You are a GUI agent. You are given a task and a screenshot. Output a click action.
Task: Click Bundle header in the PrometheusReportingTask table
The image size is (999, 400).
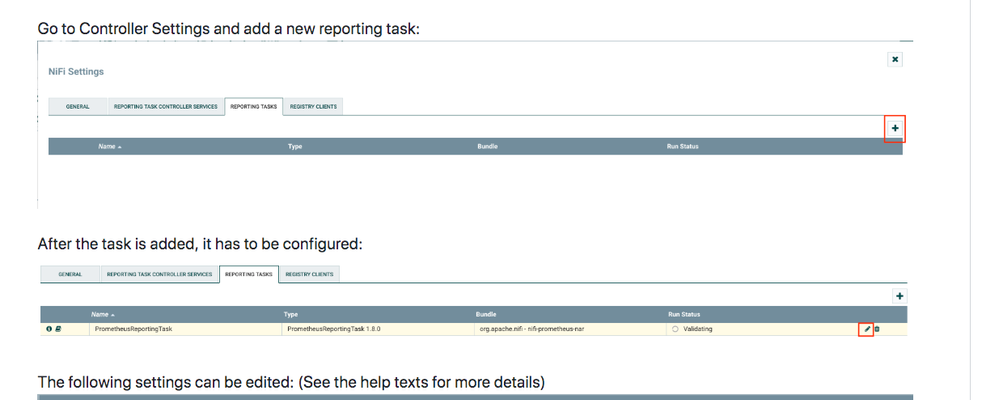pos(486,315)
